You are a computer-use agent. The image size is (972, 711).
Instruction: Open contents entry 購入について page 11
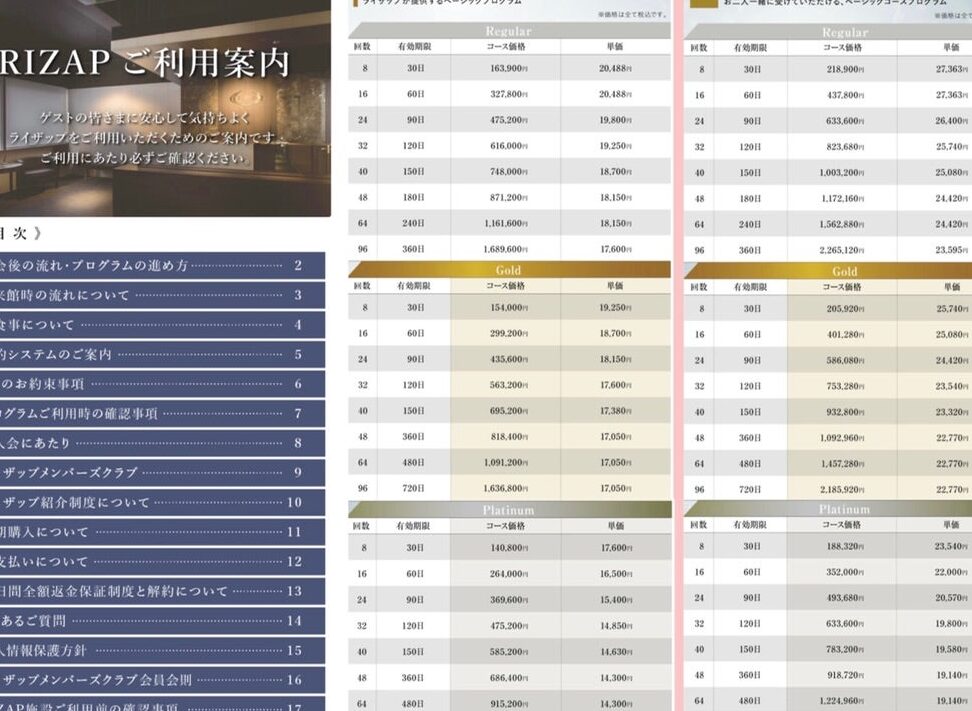click(x=162, y=532)
